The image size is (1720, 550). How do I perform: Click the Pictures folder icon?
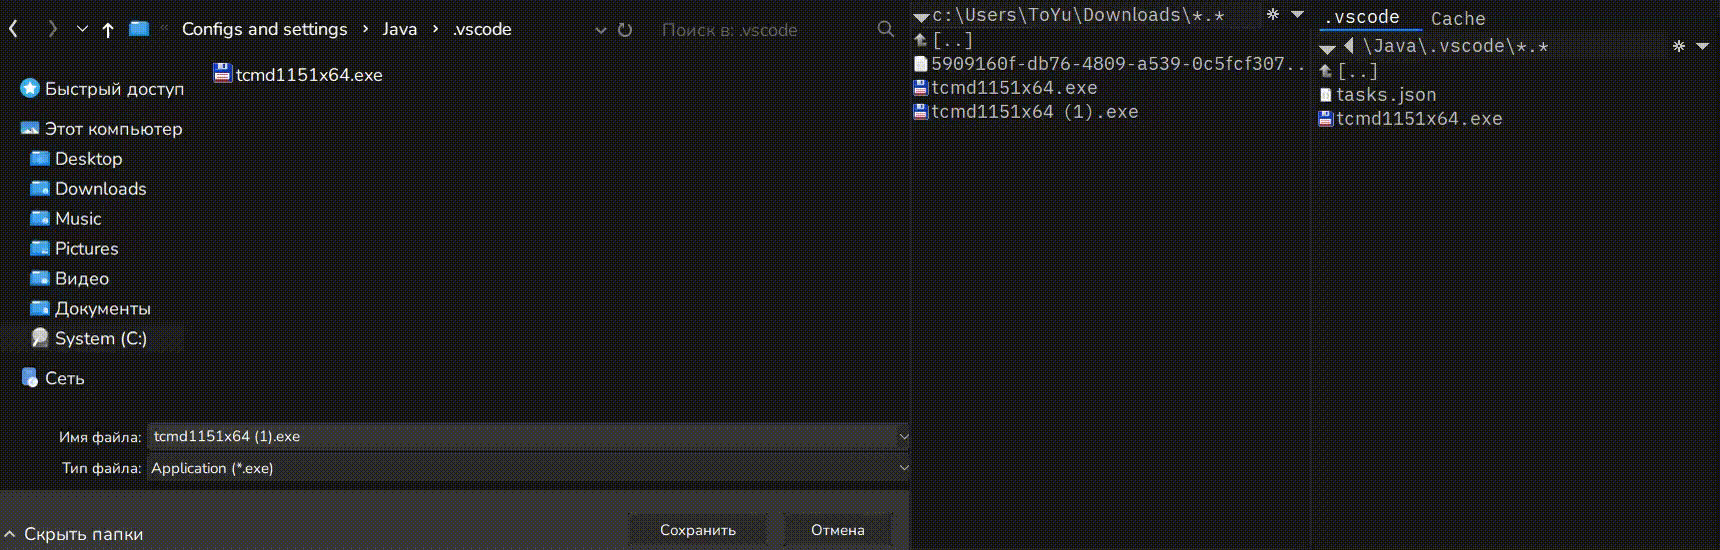[40, 248]
